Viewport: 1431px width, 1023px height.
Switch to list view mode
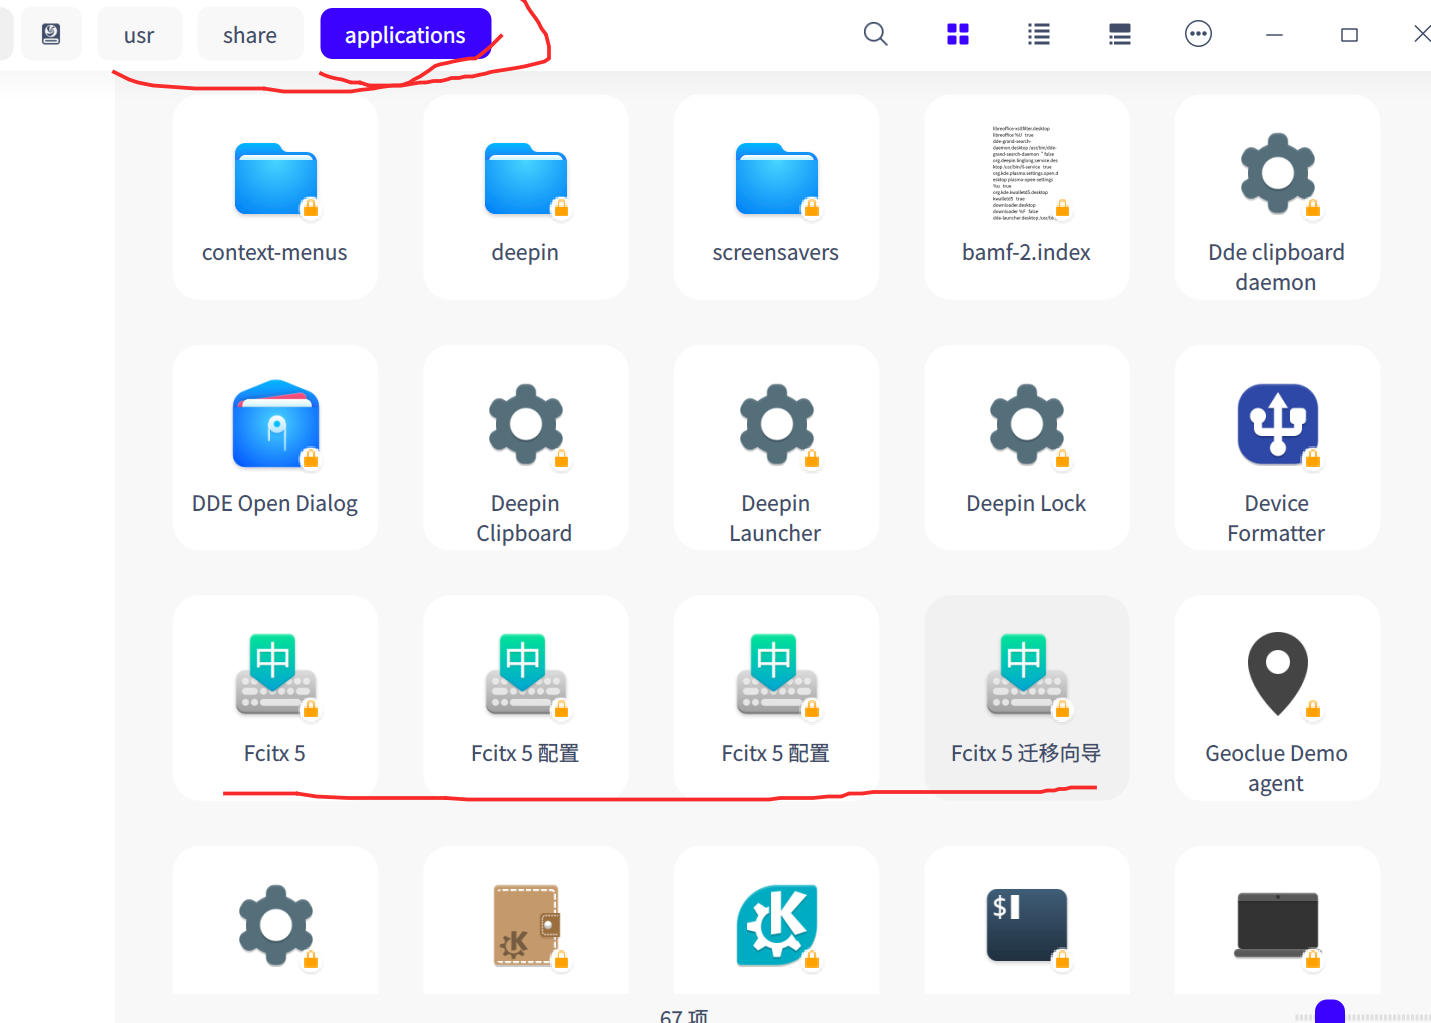(1038, 33)
